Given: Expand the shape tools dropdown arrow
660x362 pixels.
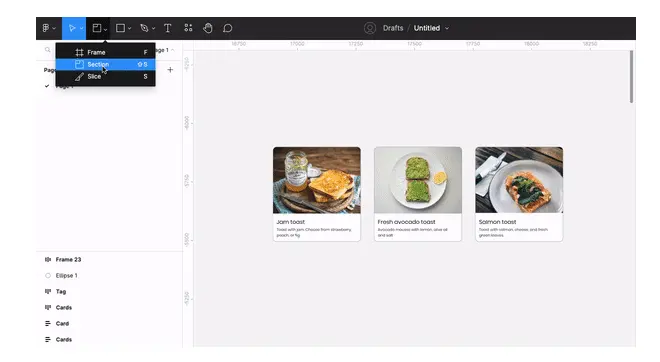Looking at the screenshot, I should (x=130, y=29).
